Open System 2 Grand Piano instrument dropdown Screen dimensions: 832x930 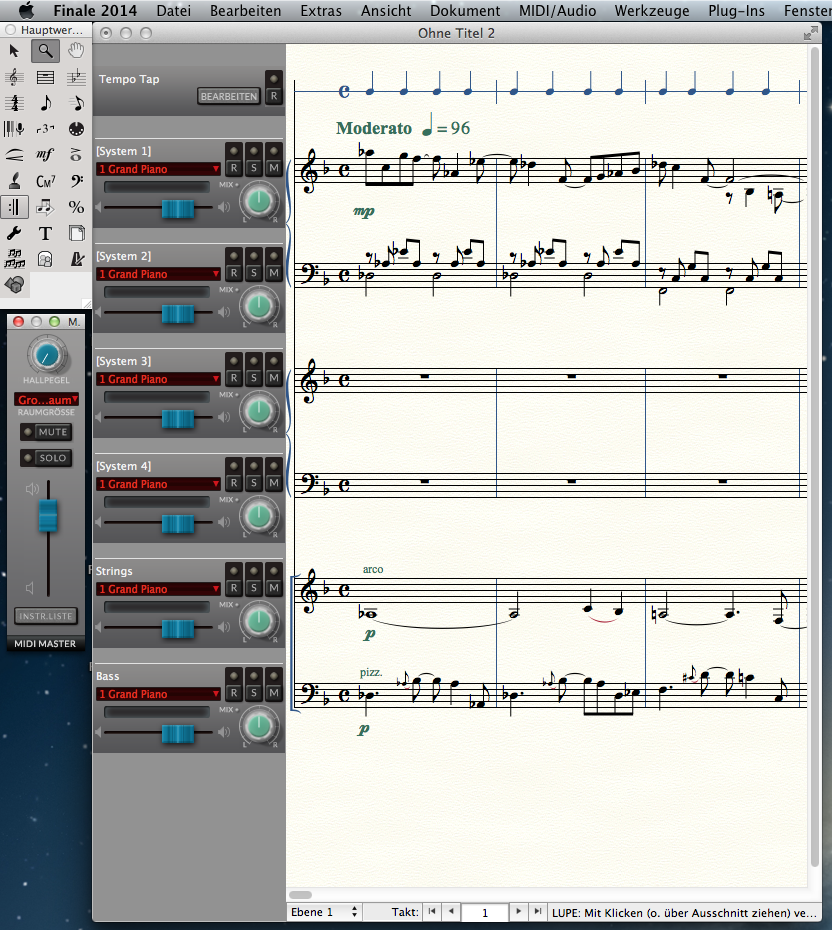(x=158, y=274)
